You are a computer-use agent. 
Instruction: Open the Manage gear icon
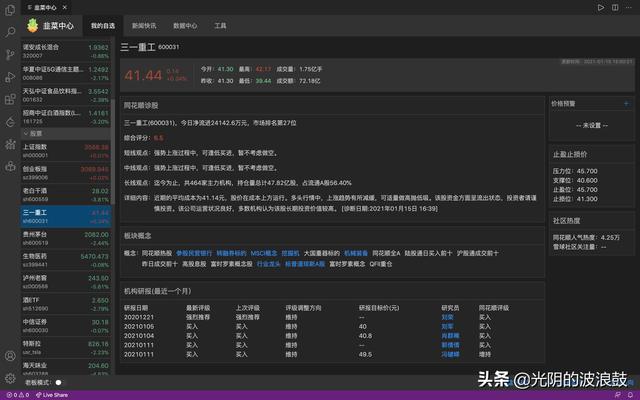[10, 378]
